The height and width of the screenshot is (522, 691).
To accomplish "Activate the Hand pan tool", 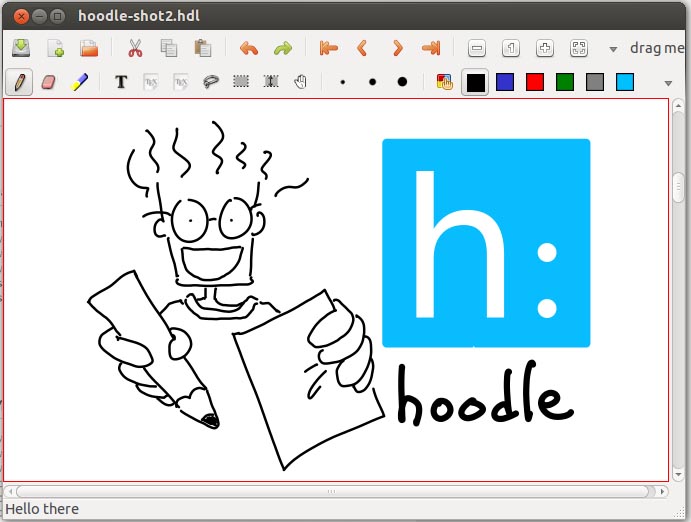I will click(301, 82).
